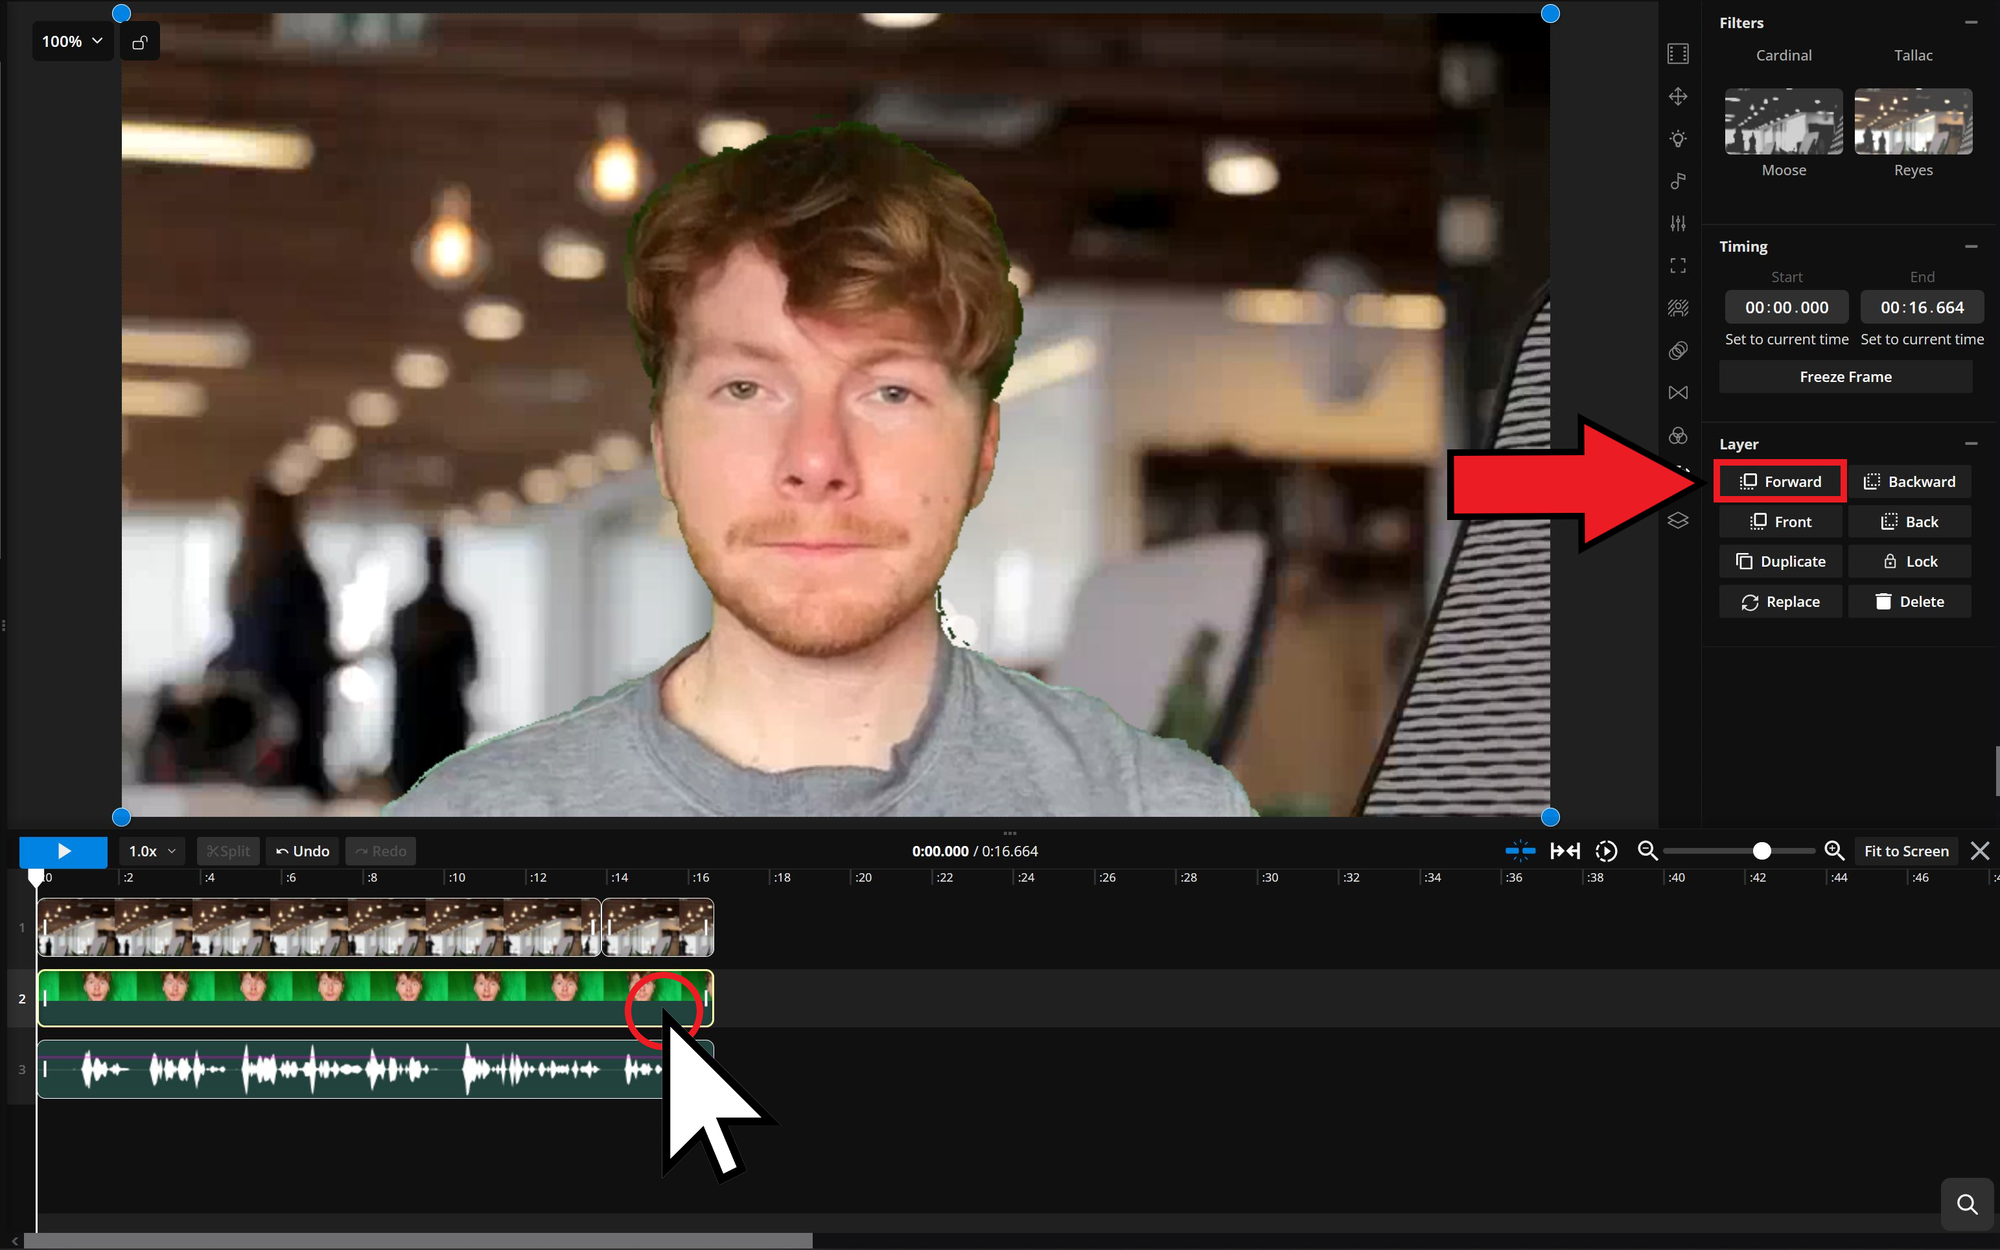2000x1250 pixels.
Task: Open the Adjust lighting panel icon
Action: pyautogui.click(x=1678, y=138)
